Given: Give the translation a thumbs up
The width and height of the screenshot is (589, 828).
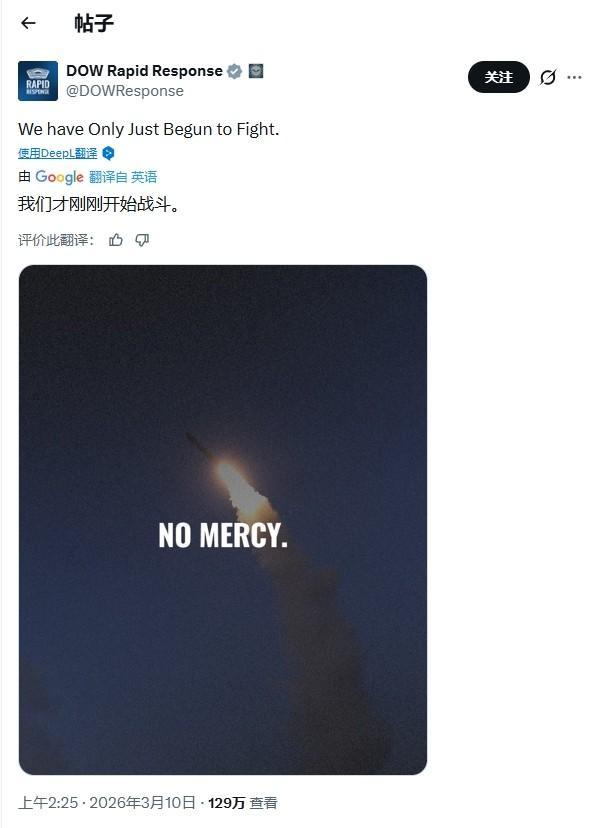Looking at the screenshot, I should point(115,241).
